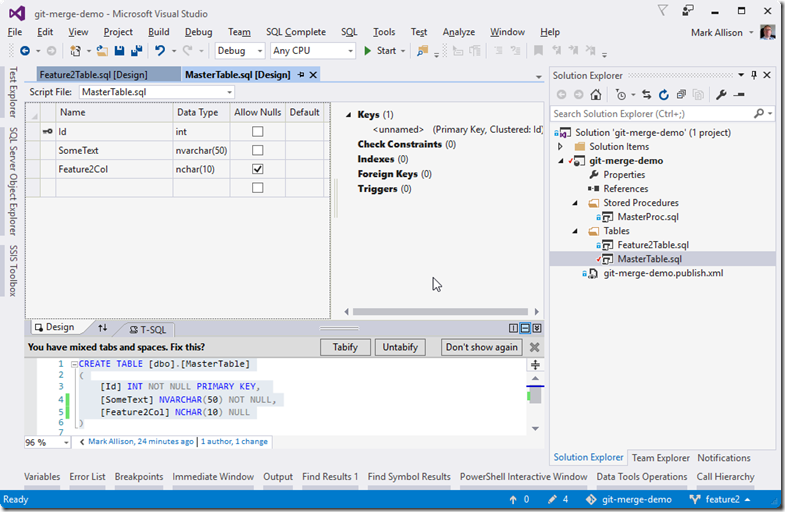
Task: Click the Save All icon
Action: pyautogui.click(x=136, y=51)
